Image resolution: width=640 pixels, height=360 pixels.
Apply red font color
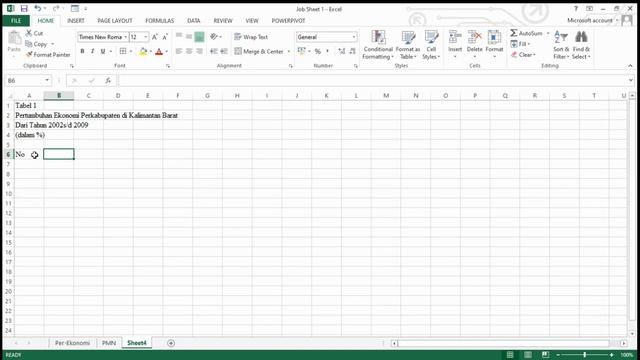(159, 51)
